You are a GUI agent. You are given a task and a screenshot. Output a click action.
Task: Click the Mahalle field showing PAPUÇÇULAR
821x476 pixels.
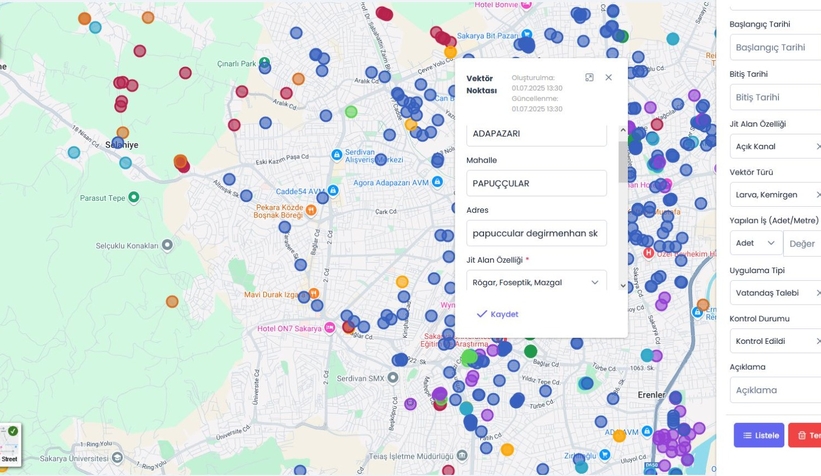pyautogui.click(x=536, y=183)
